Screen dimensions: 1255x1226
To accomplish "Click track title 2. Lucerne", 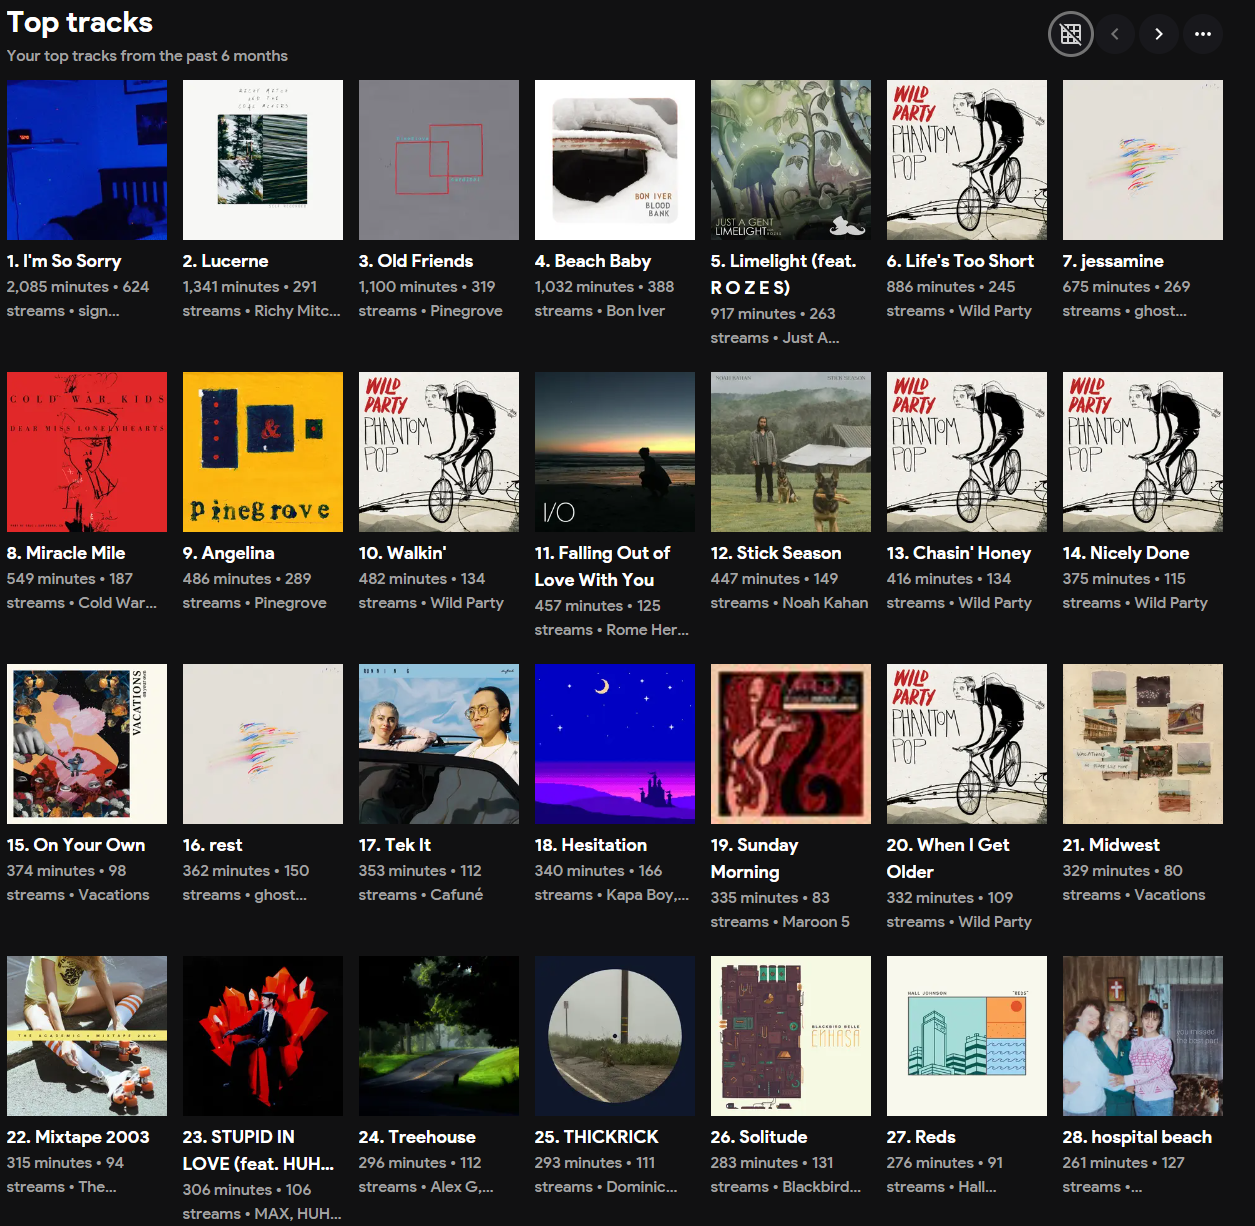I will (226, 261).
